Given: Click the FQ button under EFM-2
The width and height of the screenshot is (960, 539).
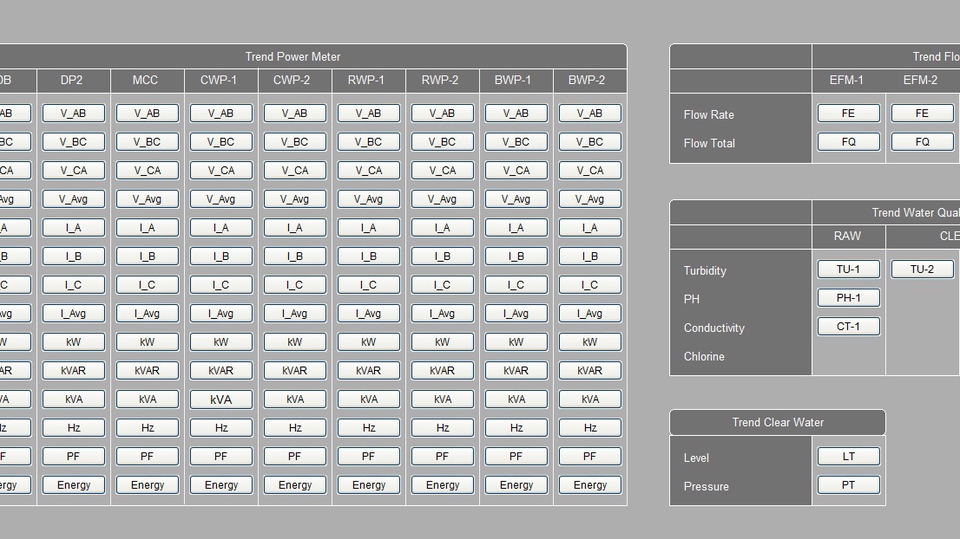Looking at the screenshot, I should [922, 142].
